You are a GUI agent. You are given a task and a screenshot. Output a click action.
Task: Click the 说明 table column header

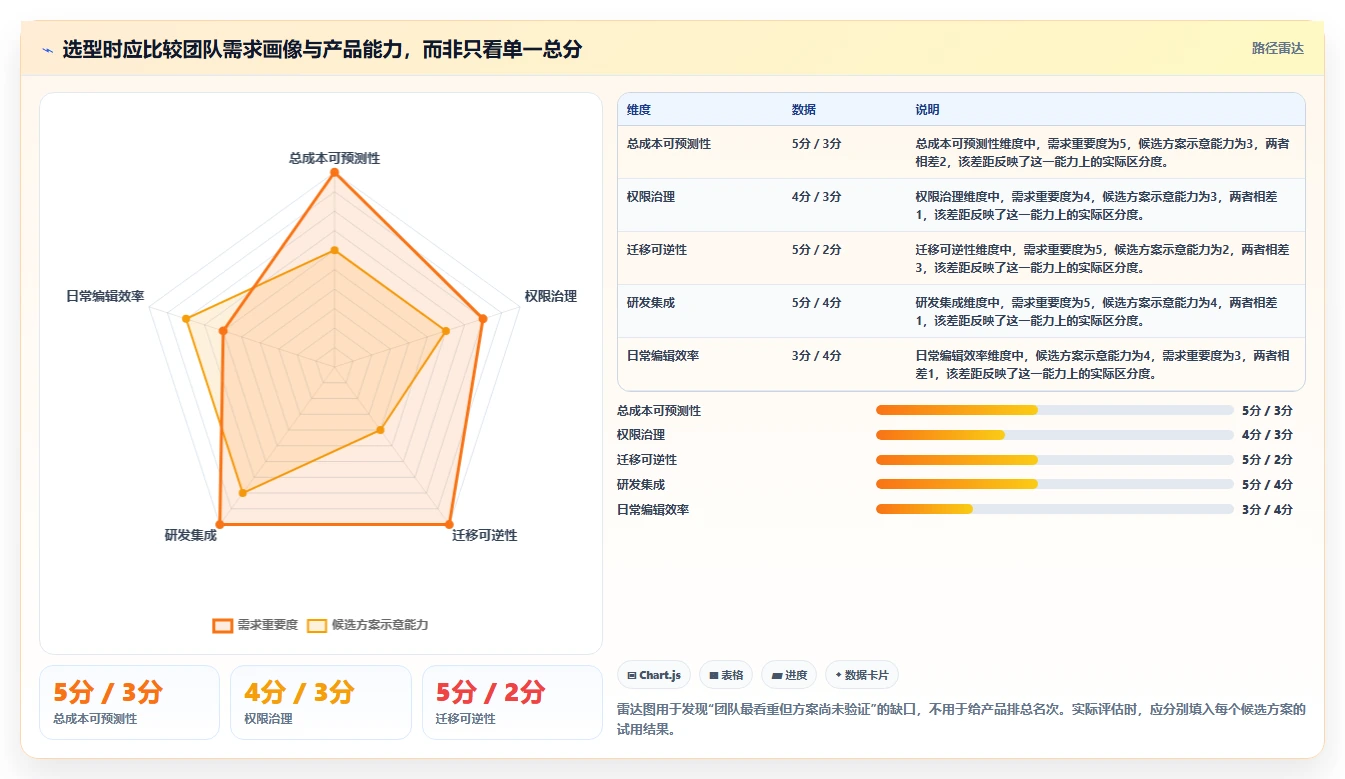tap(927, 110)
